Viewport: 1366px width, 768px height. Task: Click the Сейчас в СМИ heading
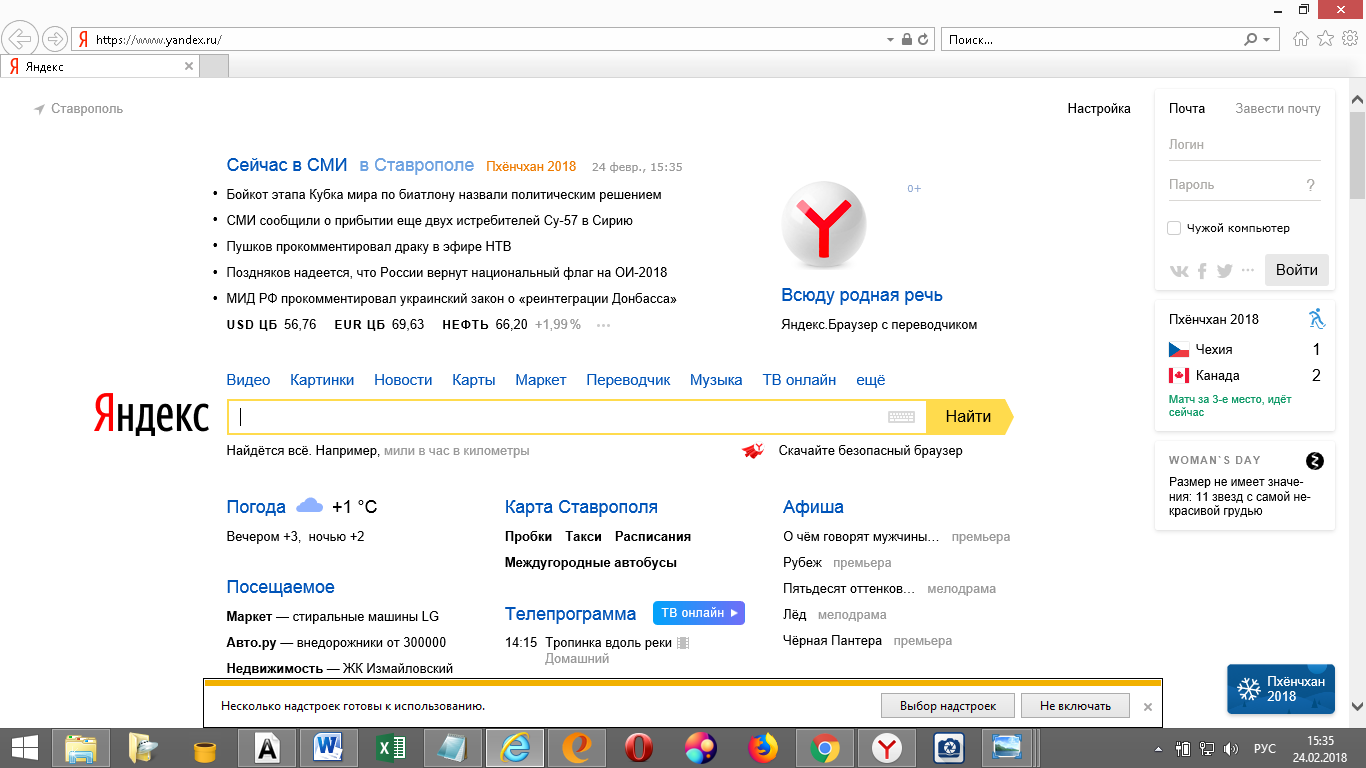pyautogui.click(x=287, y=165)
